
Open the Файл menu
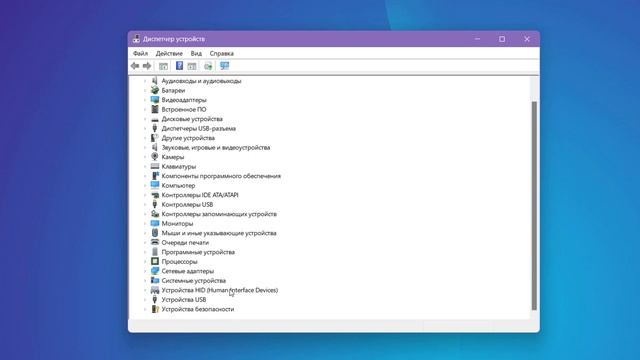click(x=140, y=53)
